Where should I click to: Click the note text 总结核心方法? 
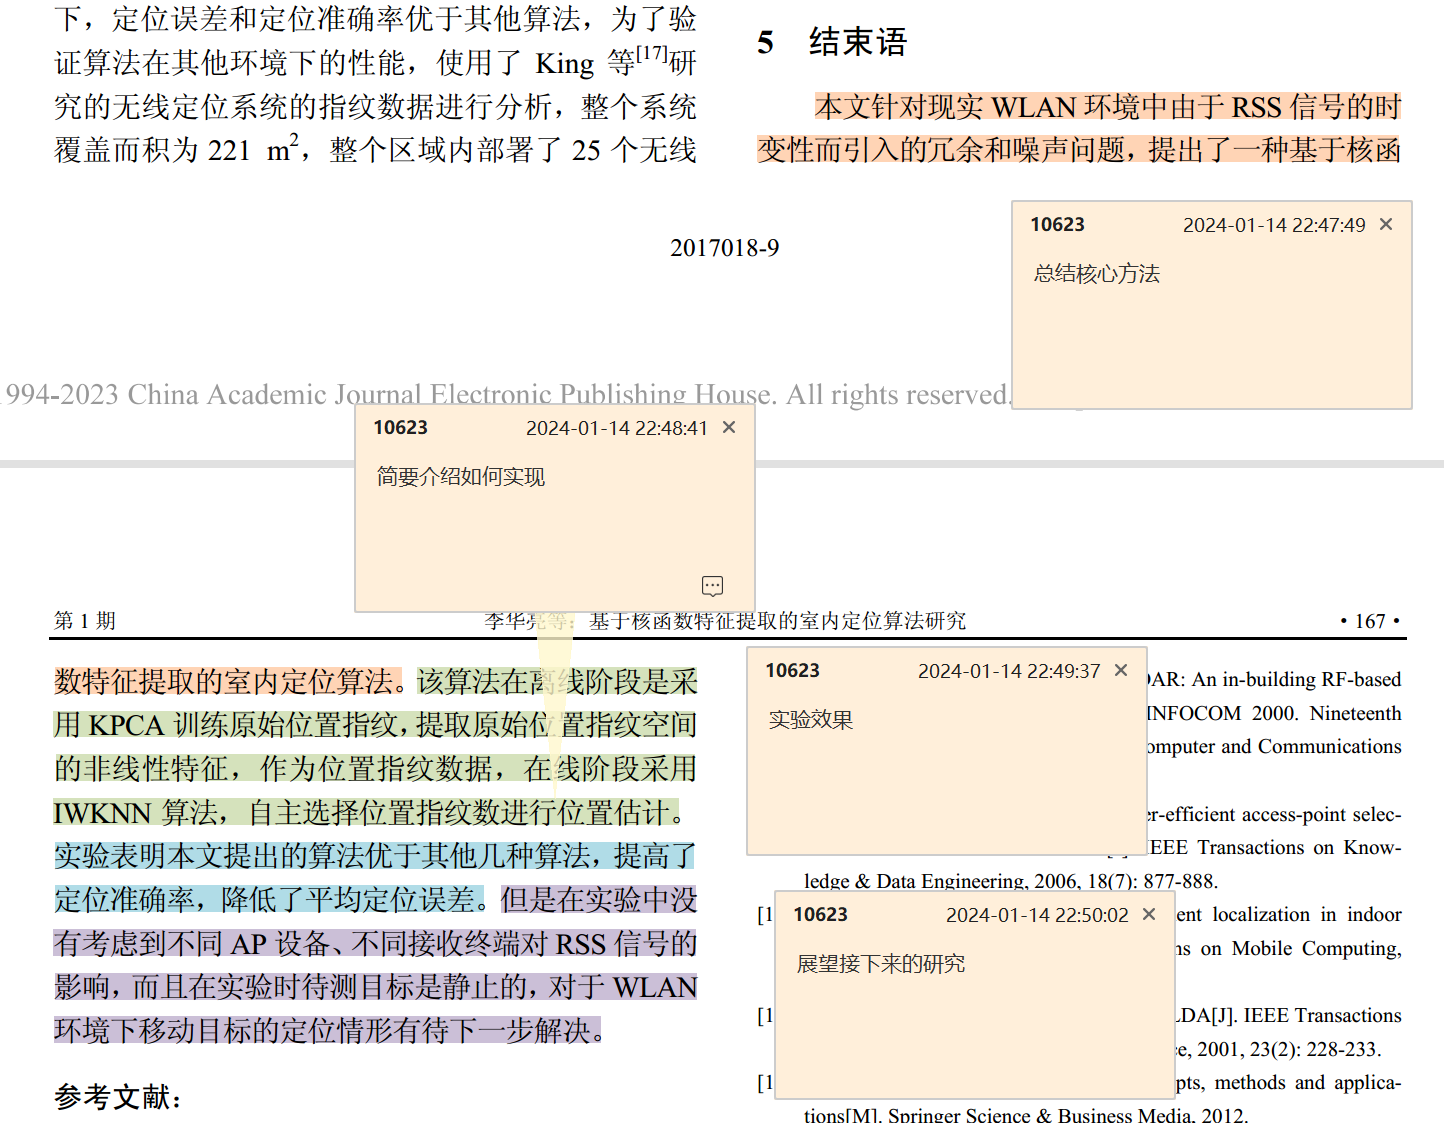(1096, 274)
